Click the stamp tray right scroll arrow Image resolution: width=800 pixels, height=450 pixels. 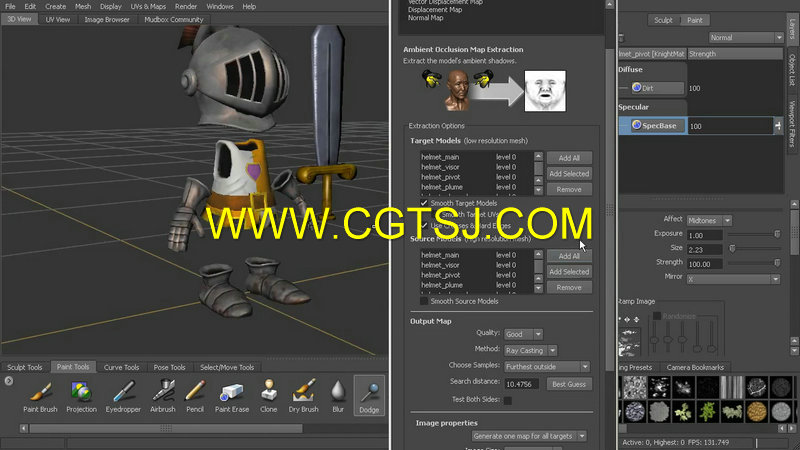(x=792, y=429)
